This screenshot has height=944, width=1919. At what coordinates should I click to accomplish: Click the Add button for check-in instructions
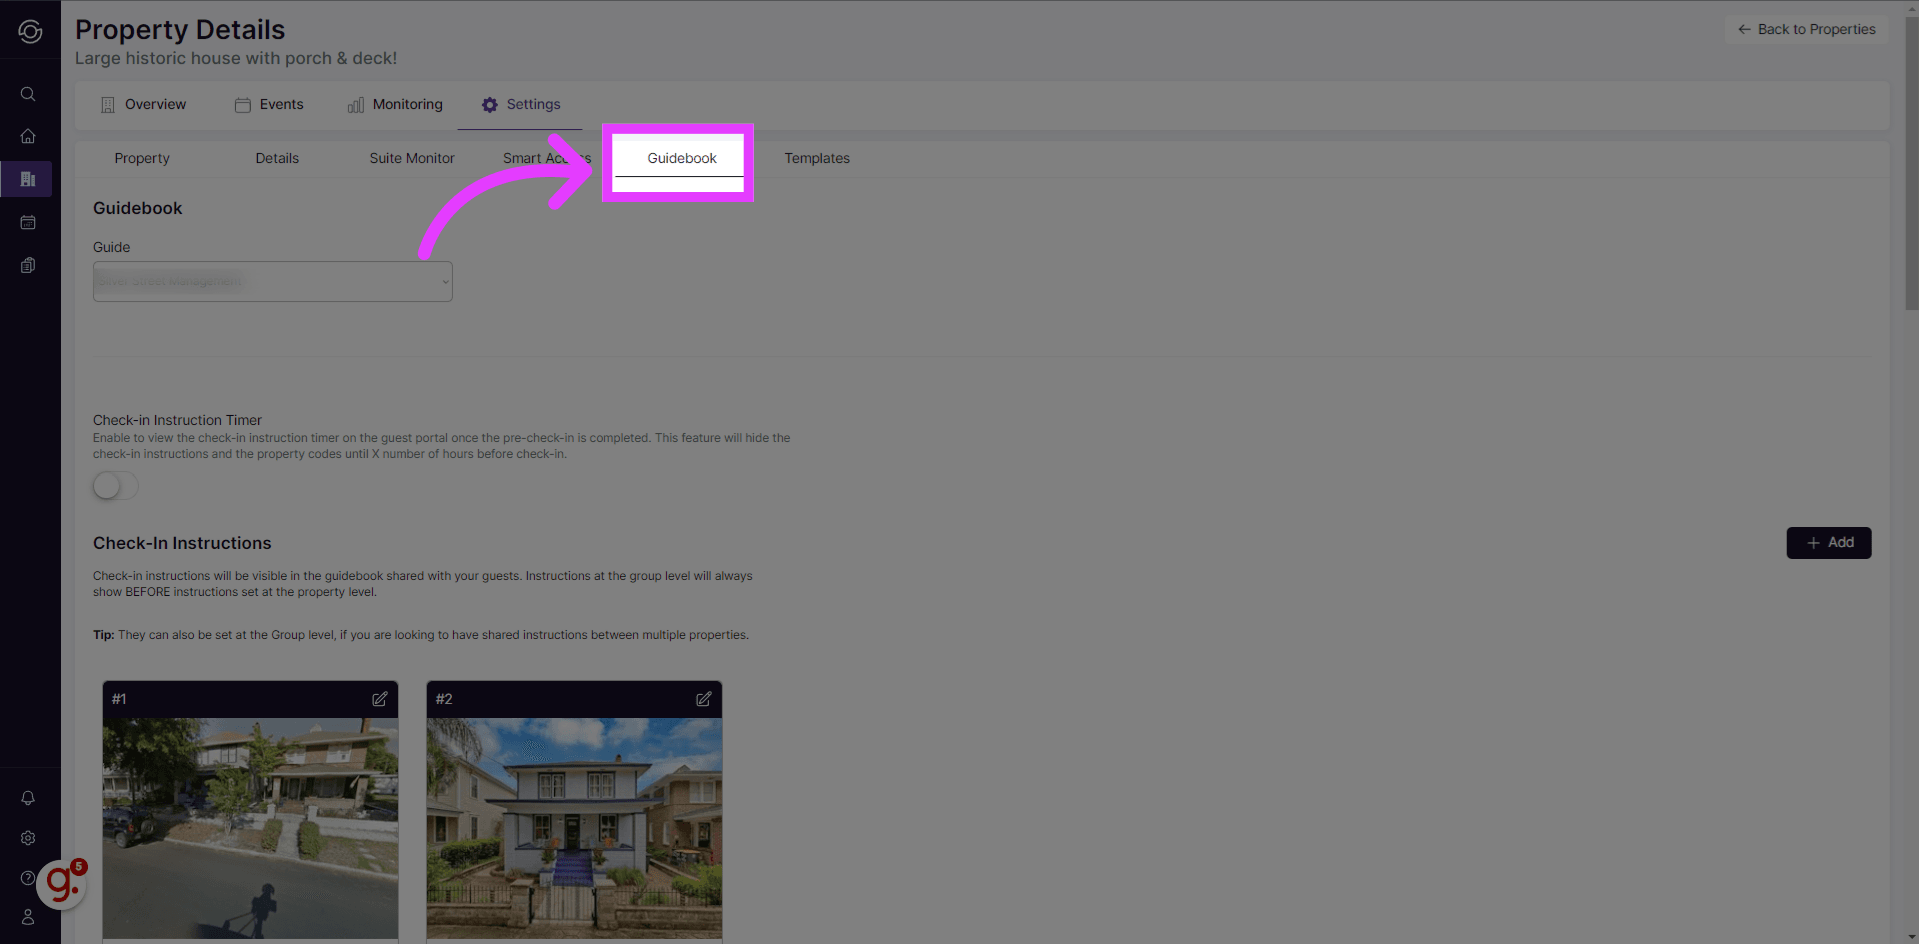pos(1828,542)
